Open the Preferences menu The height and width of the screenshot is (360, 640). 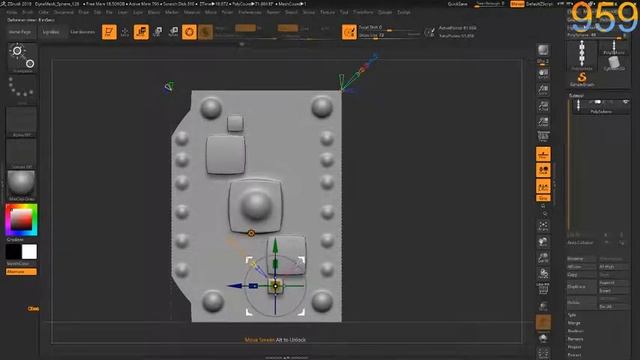250,12
